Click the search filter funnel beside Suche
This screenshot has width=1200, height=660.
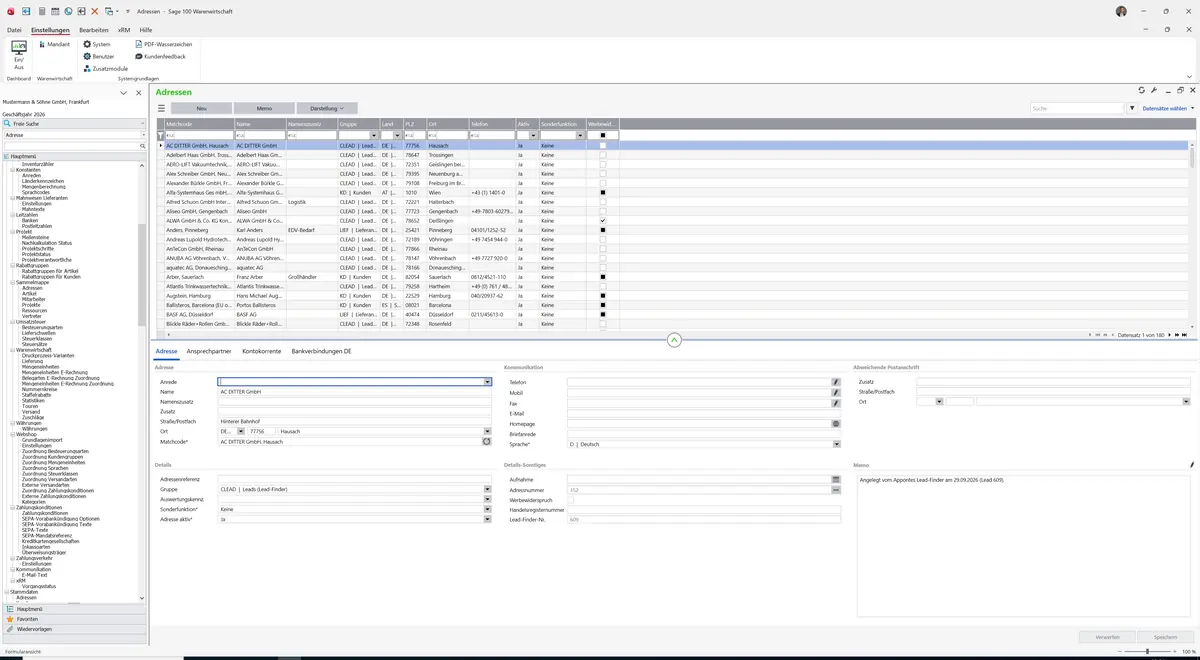coord(1132,108)
